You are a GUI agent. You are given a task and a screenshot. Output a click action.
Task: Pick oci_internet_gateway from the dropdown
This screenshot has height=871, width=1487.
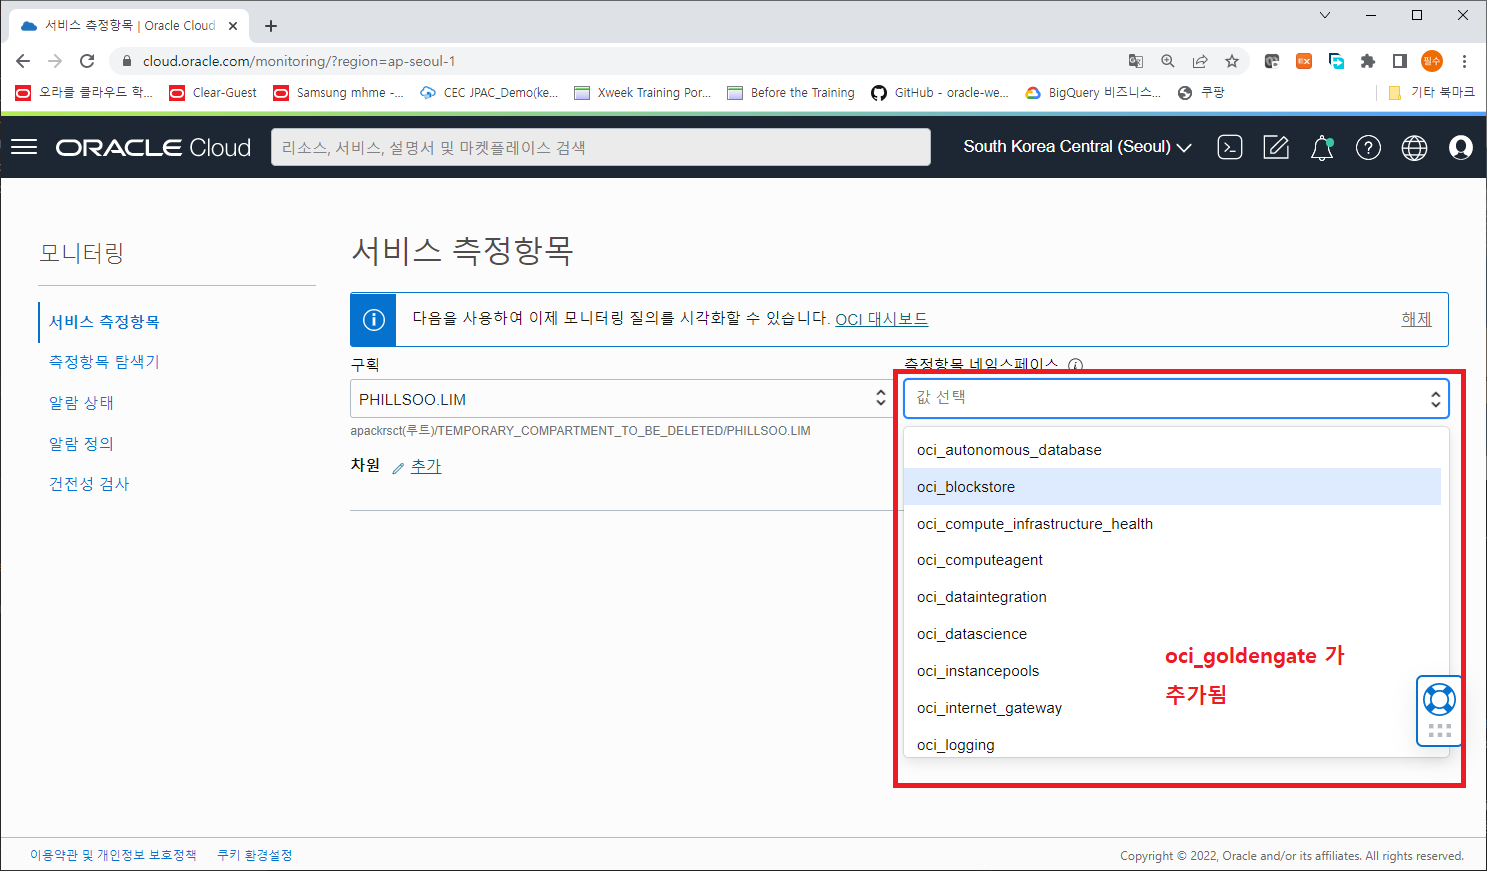[x=1172, y=708]
